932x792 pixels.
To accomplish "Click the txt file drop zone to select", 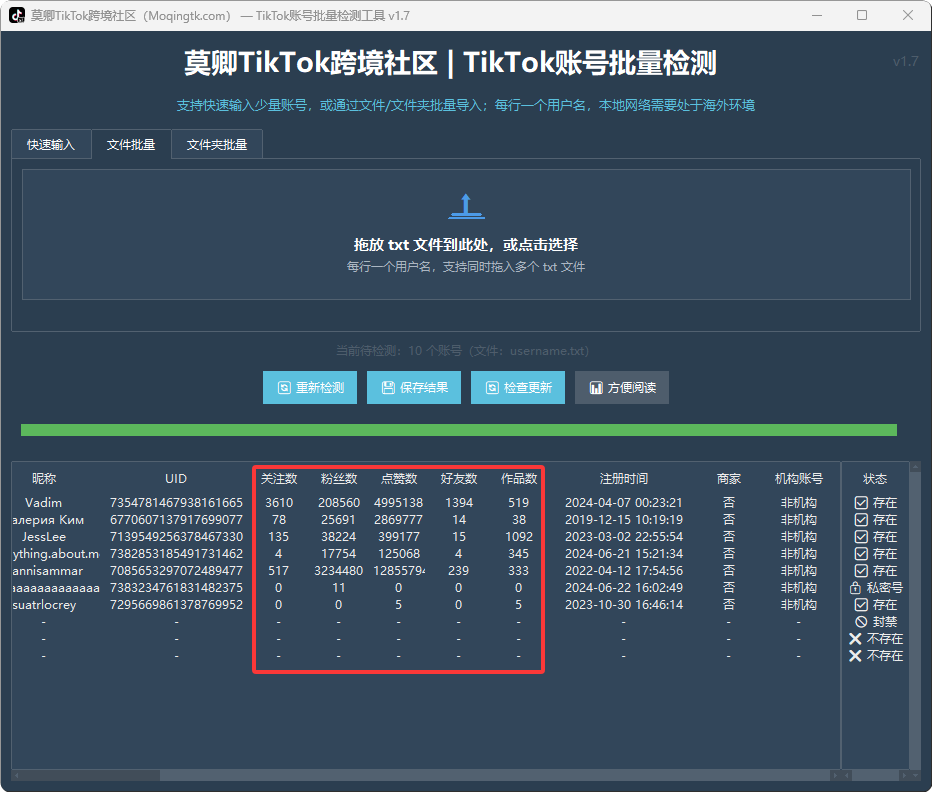I will (x=466, y=234).
